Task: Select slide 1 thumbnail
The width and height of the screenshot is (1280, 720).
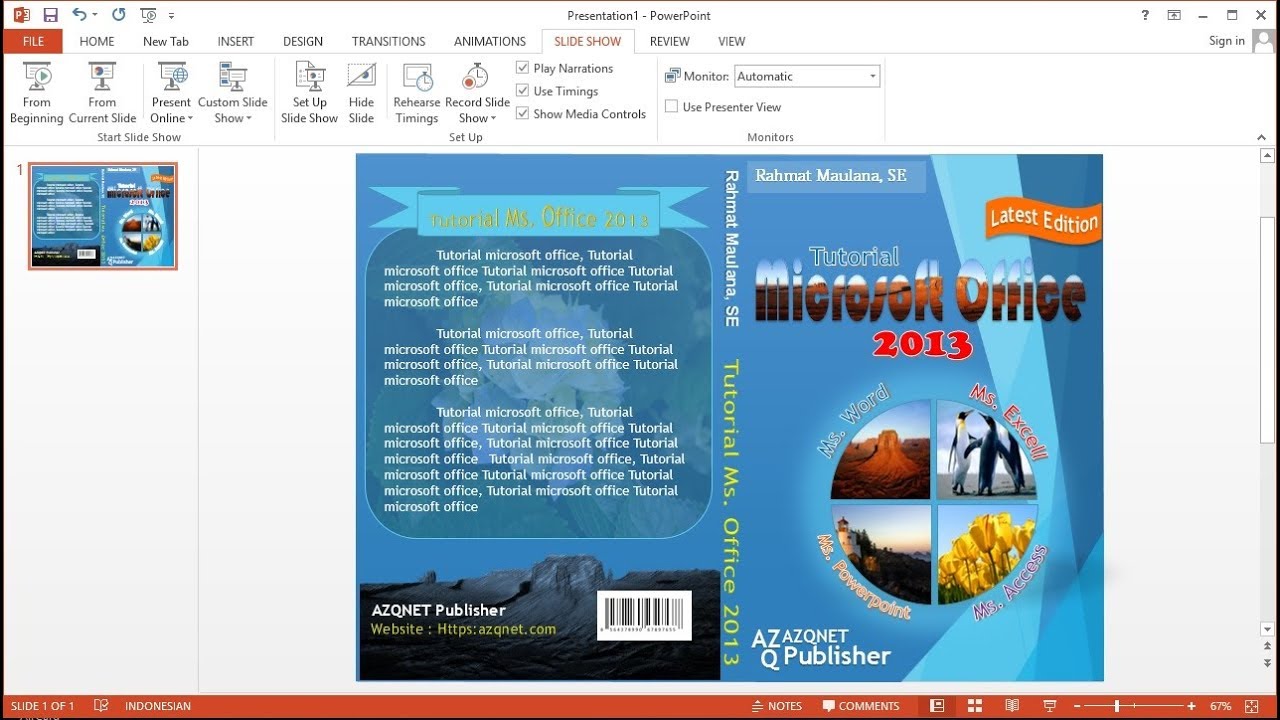Action: point(103,216)
